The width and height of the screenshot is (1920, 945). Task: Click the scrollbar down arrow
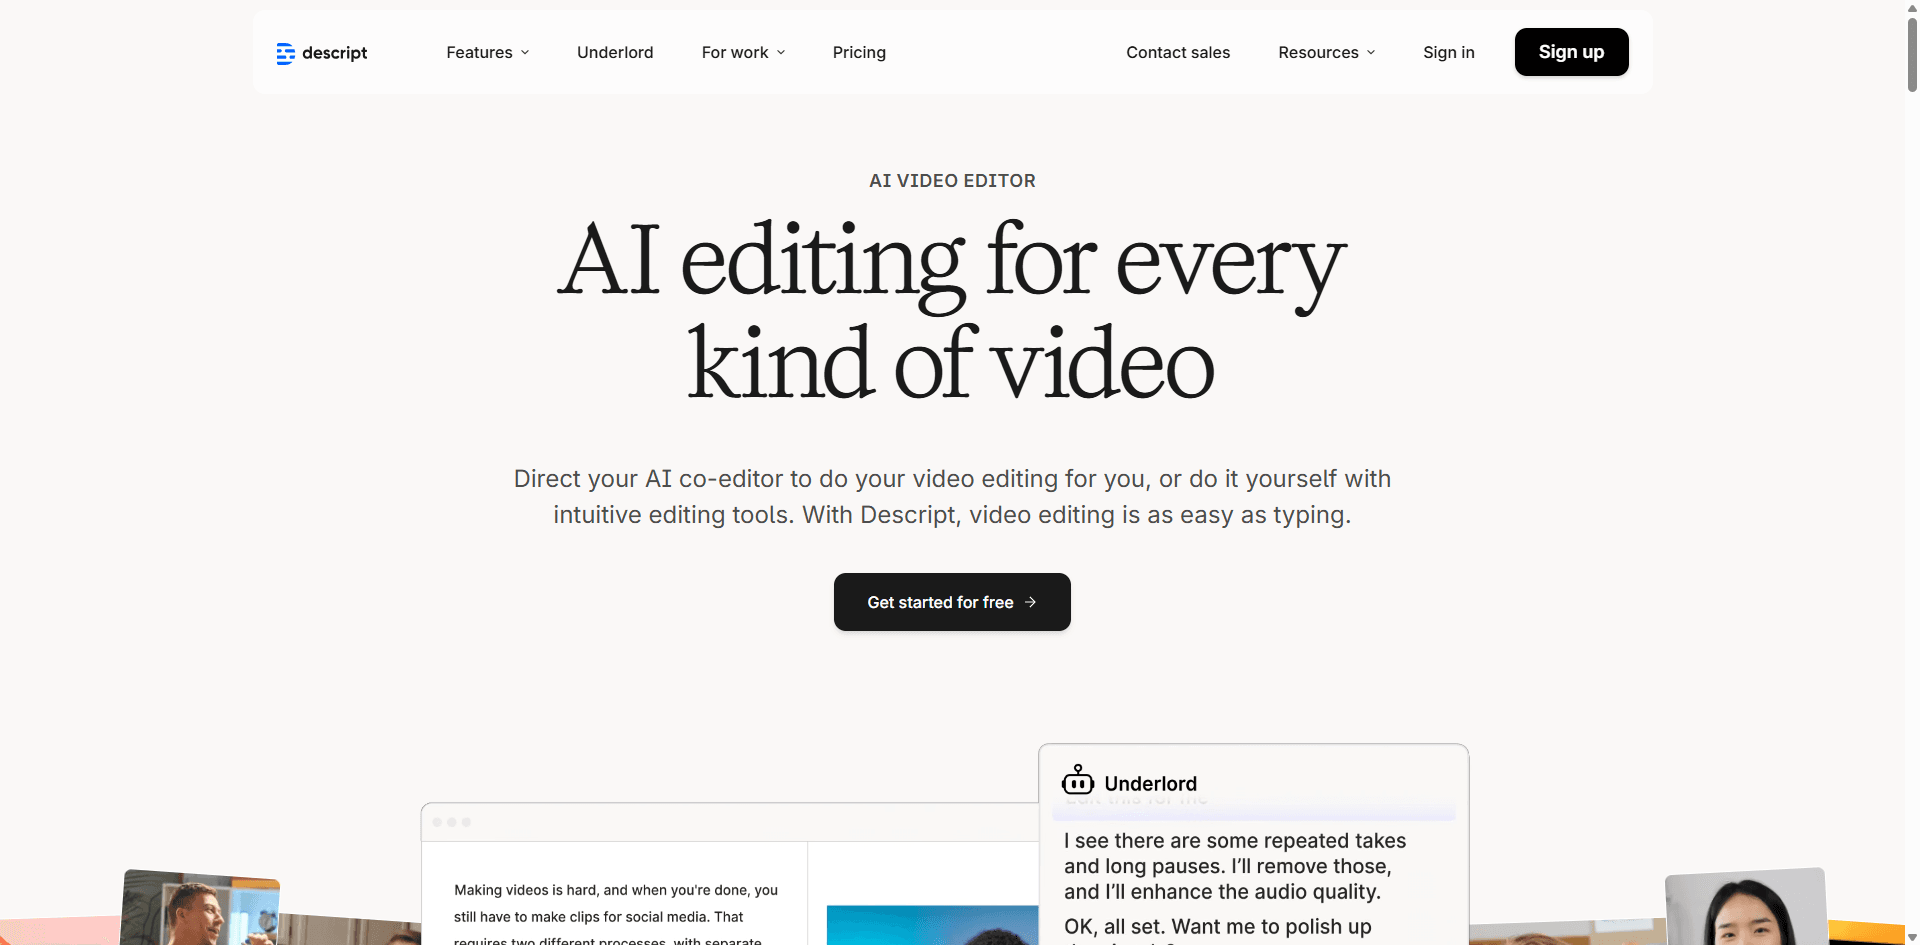click(x=1912, y=937)
